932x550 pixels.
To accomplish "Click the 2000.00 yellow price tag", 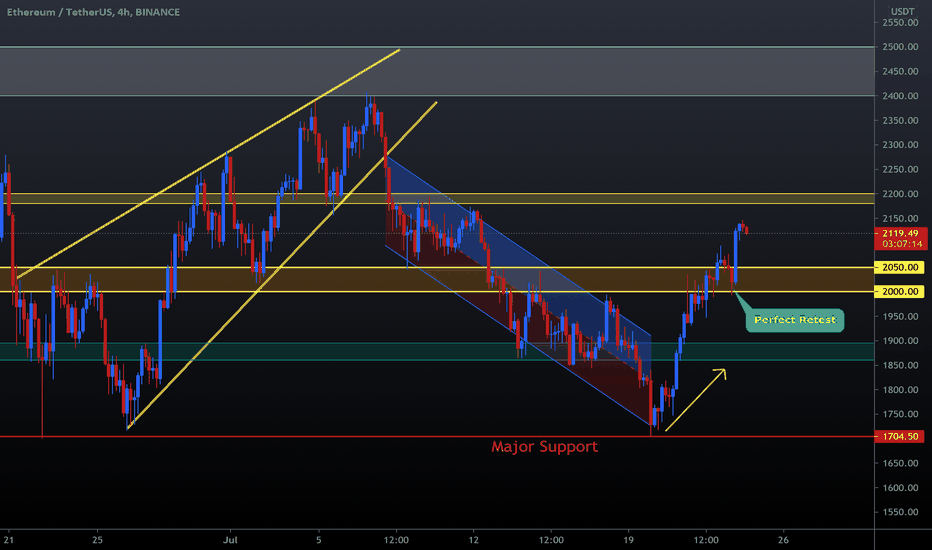I will point(900,291).
